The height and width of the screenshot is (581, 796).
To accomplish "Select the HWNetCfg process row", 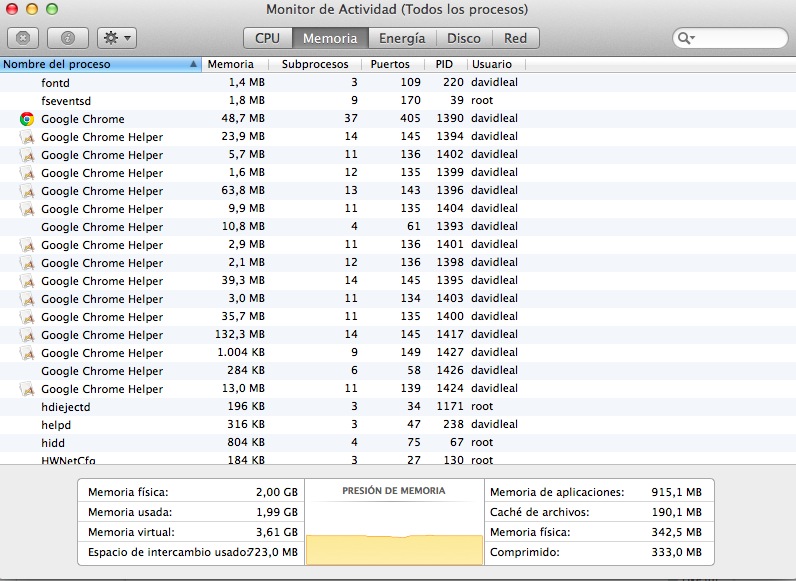I will [398, 459].
